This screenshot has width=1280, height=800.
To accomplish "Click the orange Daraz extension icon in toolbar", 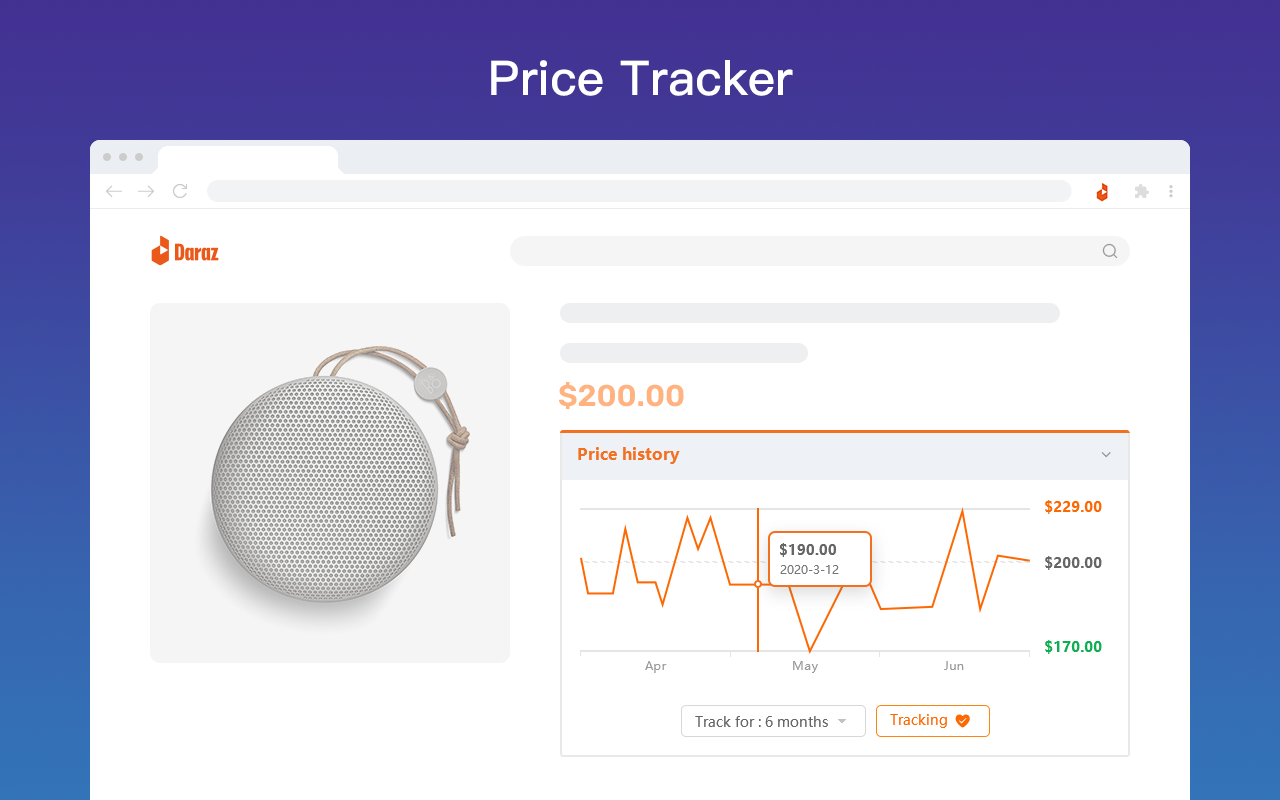I will (x=1102, y=191).
